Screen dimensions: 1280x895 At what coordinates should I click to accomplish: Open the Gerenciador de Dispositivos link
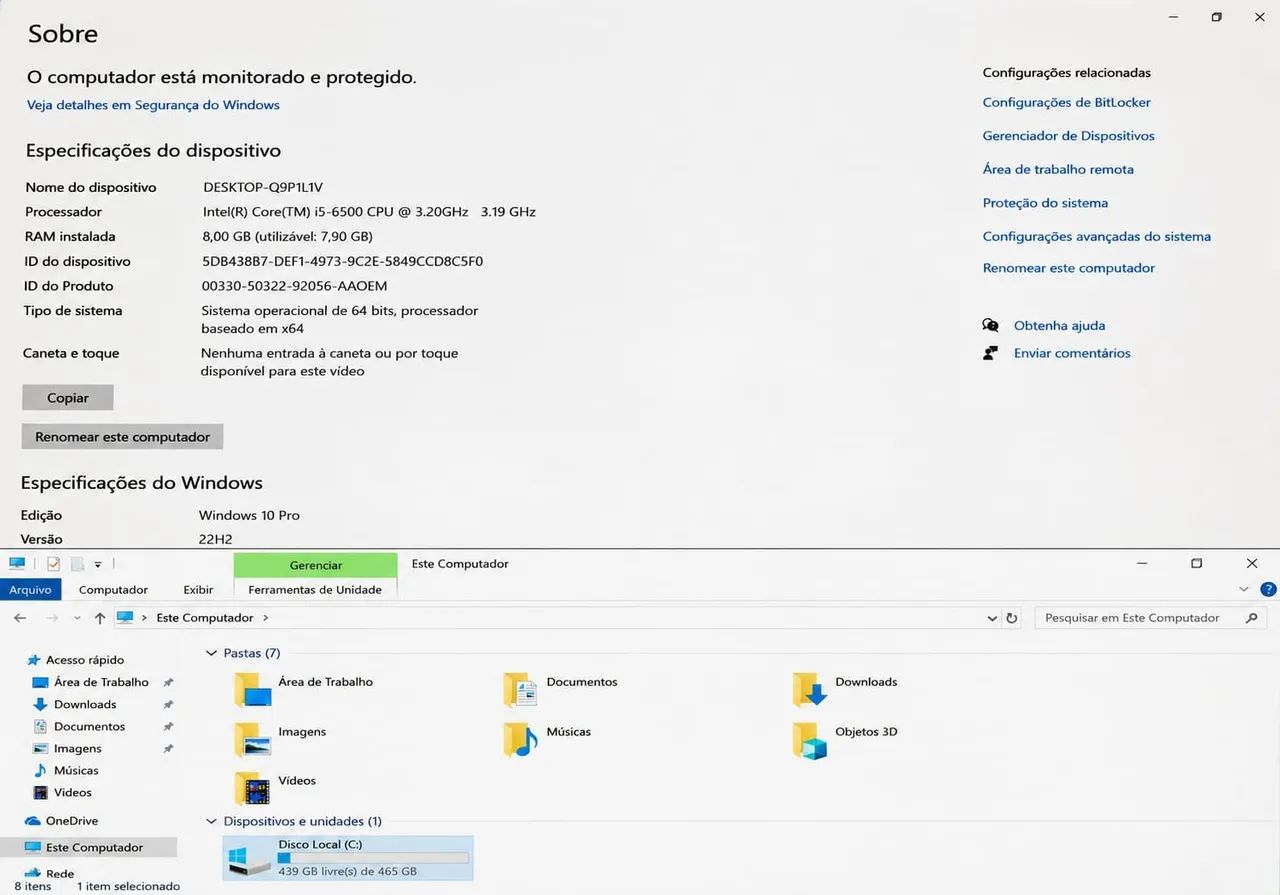click(x=1068, y=136)
